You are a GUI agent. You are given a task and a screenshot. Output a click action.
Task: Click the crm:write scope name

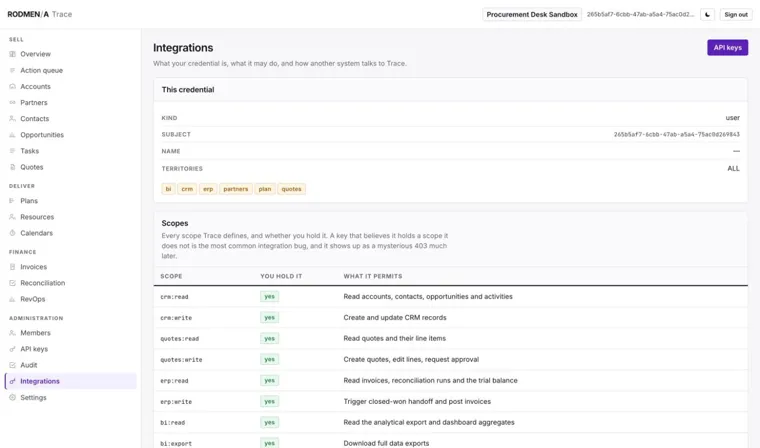(176, 318)
